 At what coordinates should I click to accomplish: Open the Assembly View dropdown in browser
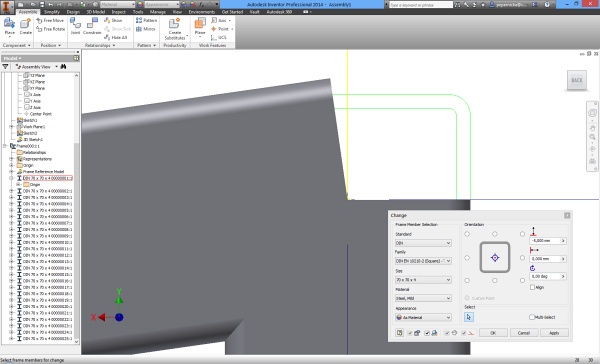[57, 67]
